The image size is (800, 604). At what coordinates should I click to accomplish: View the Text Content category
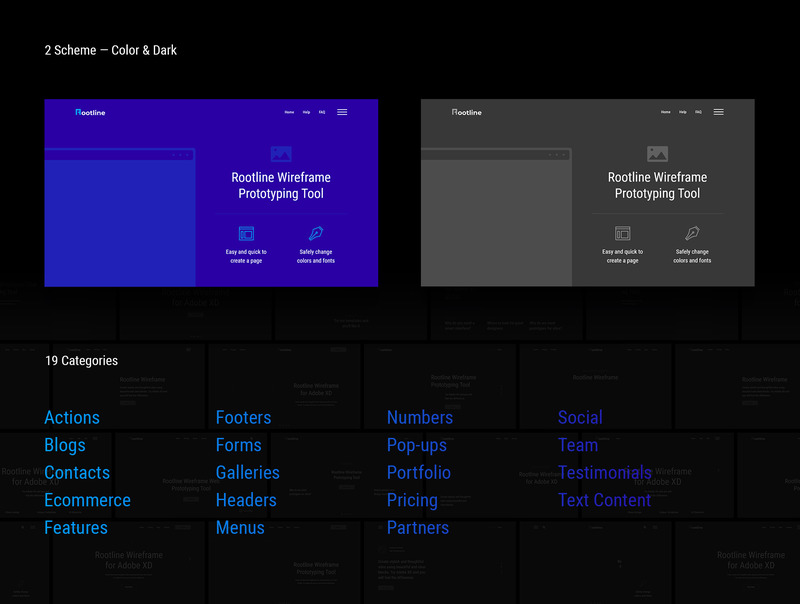coord(605,500)
